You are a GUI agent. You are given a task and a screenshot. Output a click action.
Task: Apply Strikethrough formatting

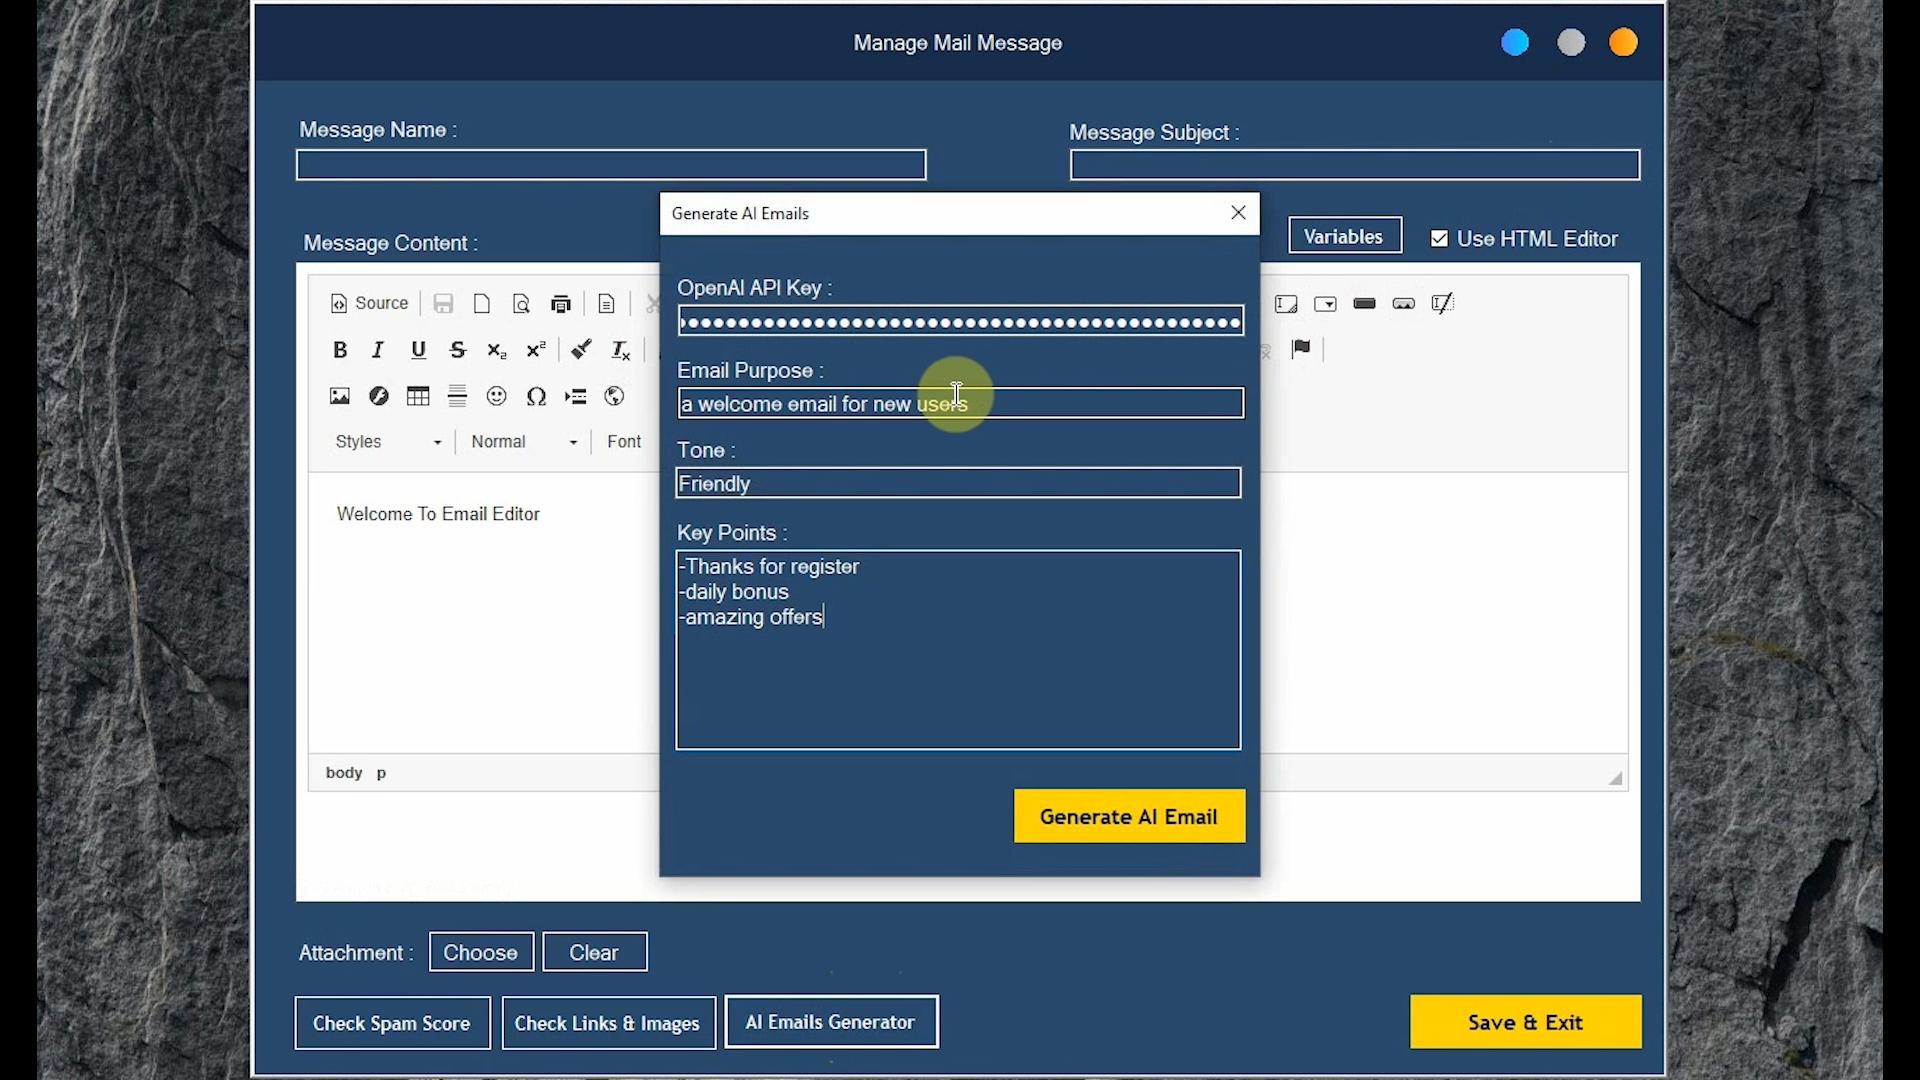[x=457, y=350]
